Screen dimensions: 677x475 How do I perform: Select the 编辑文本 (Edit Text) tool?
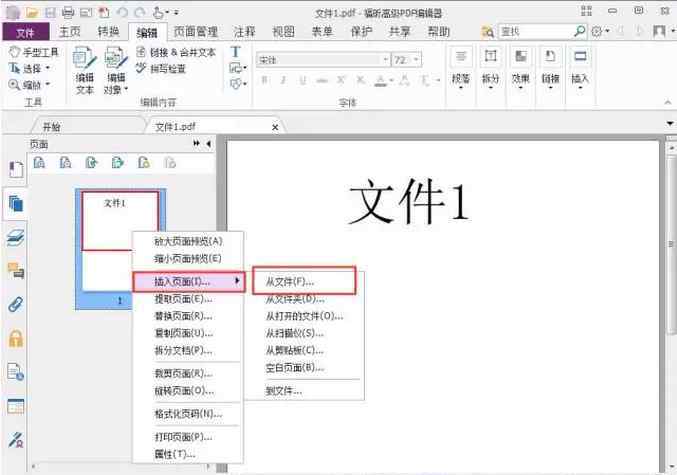click(85, 69)
